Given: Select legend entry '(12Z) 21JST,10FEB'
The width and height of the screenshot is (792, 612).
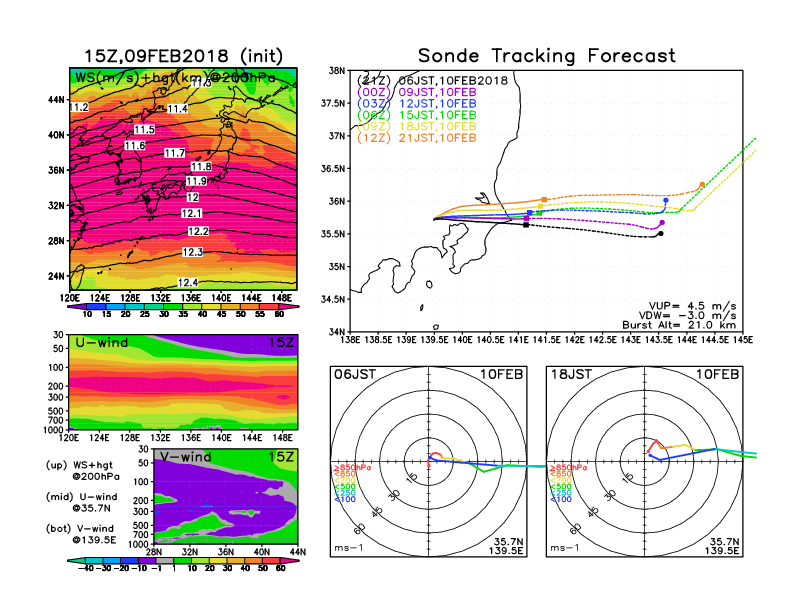Looking at the screenshot, I should click(x=417, y=138).
